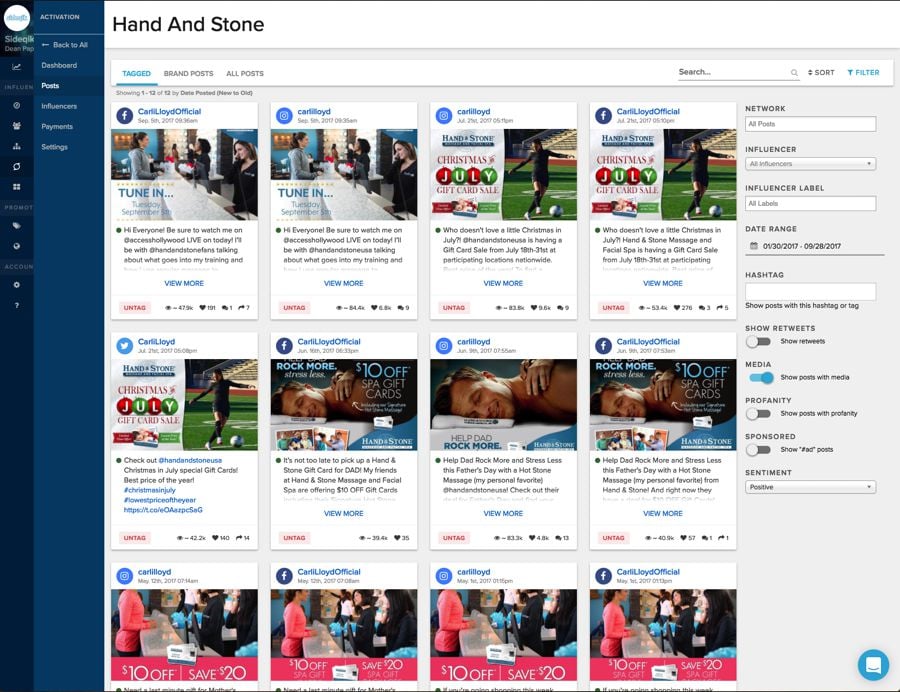
Task: Click Instagram icon on May 12th 07:14am post
Action: click(x=125, y=576)
